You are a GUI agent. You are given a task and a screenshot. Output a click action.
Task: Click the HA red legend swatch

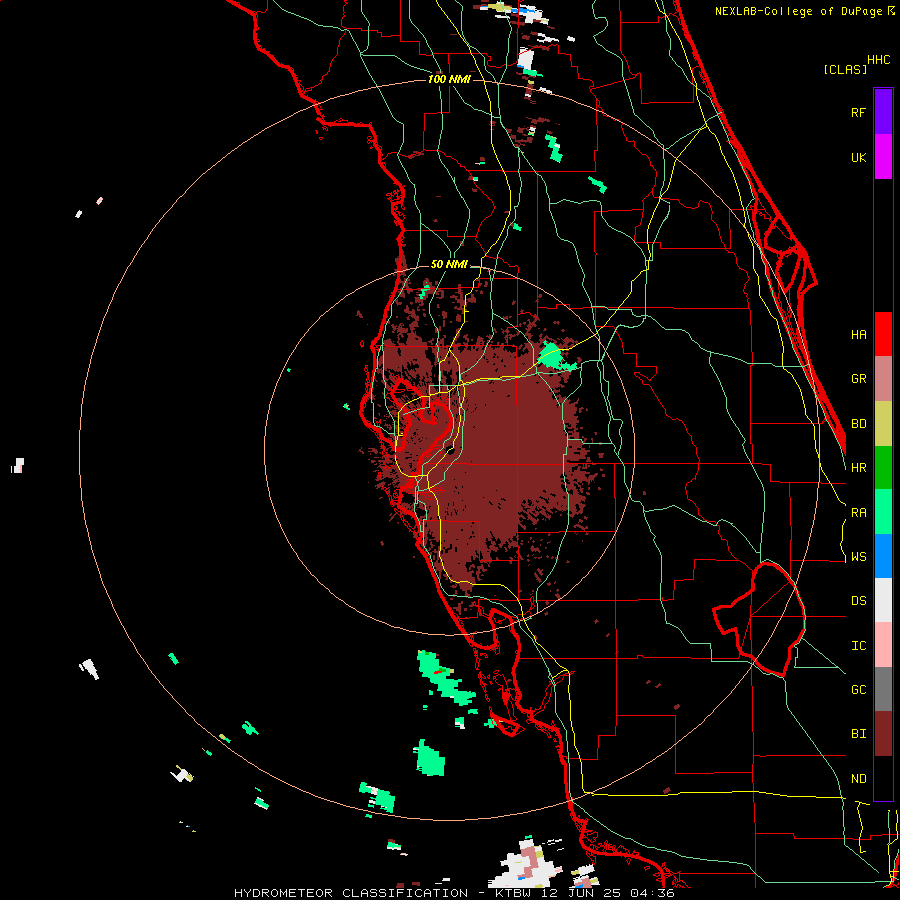[x=883, y=334]
